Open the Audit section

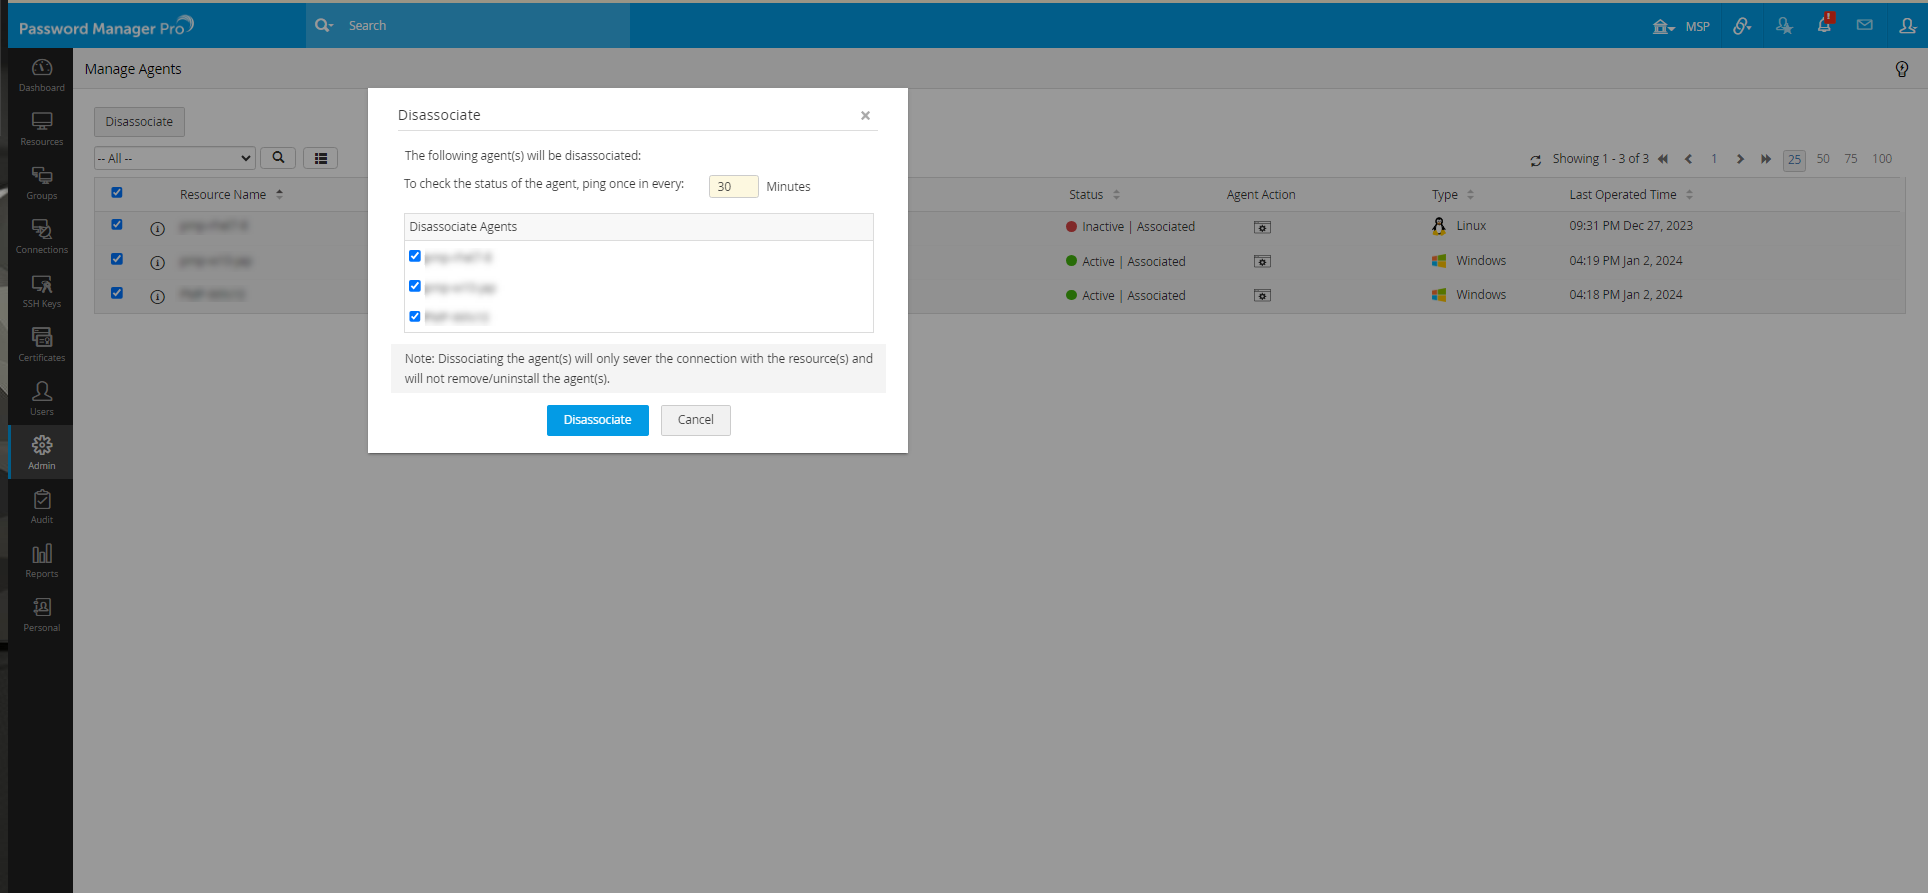pyautogui.click(x=41, y=507)
